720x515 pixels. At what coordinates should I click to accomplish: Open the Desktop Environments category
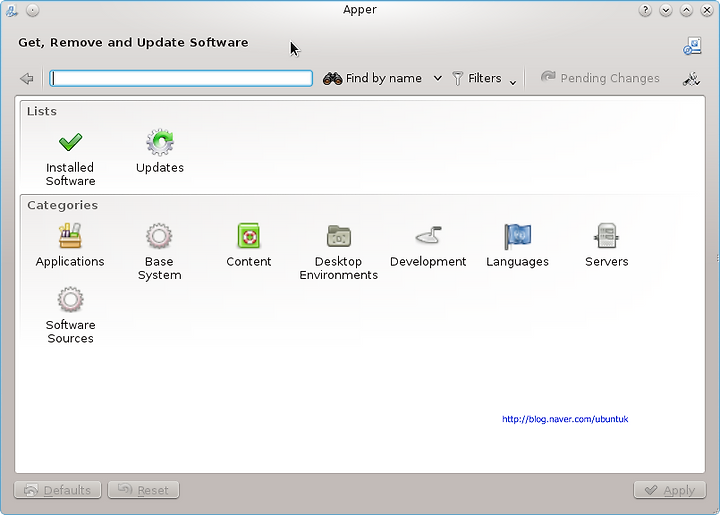point(338,252)
